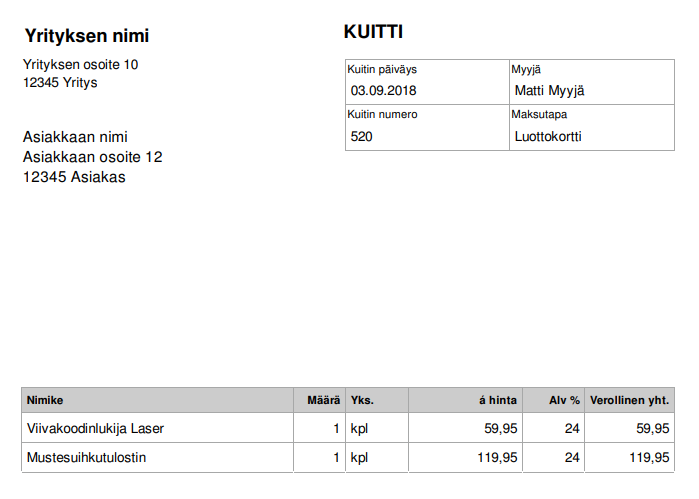The height and width of the screenshot is (499, 699).
Task: Click the 'Verollinen yht.' column header
Action: click(x=630, y=400)
